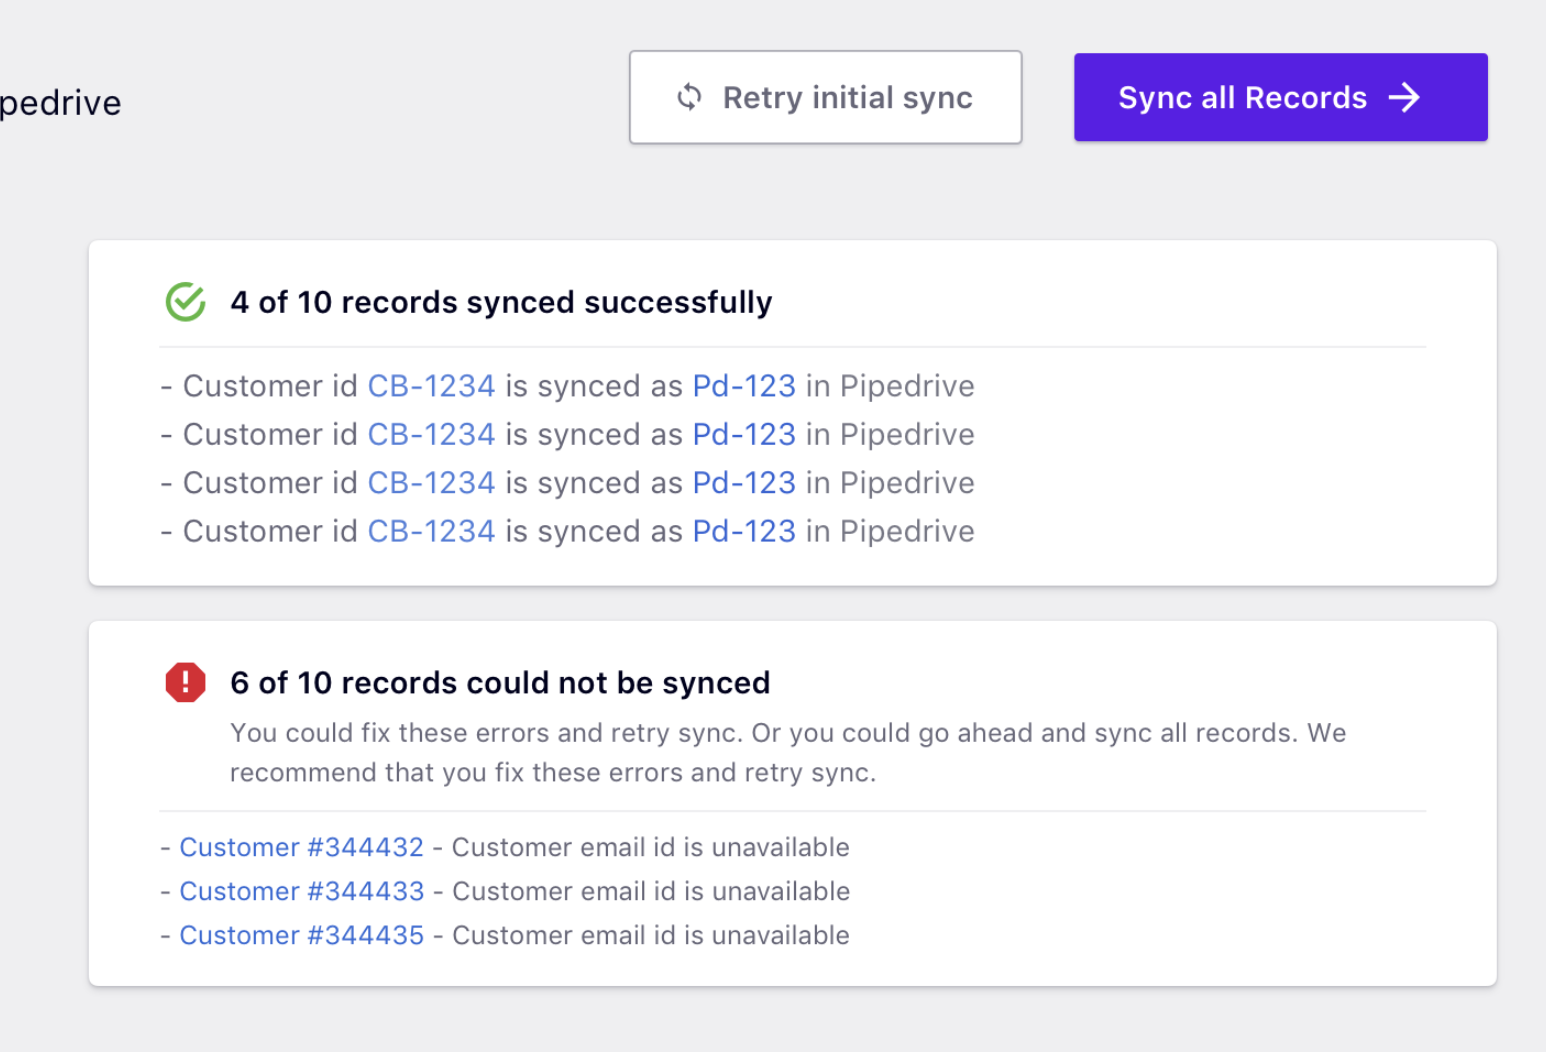Image resolution: width=1546 pixels, height=1052 pixels.
Task: Open CB-1234 link in fourth synced row
Action: 431,531
